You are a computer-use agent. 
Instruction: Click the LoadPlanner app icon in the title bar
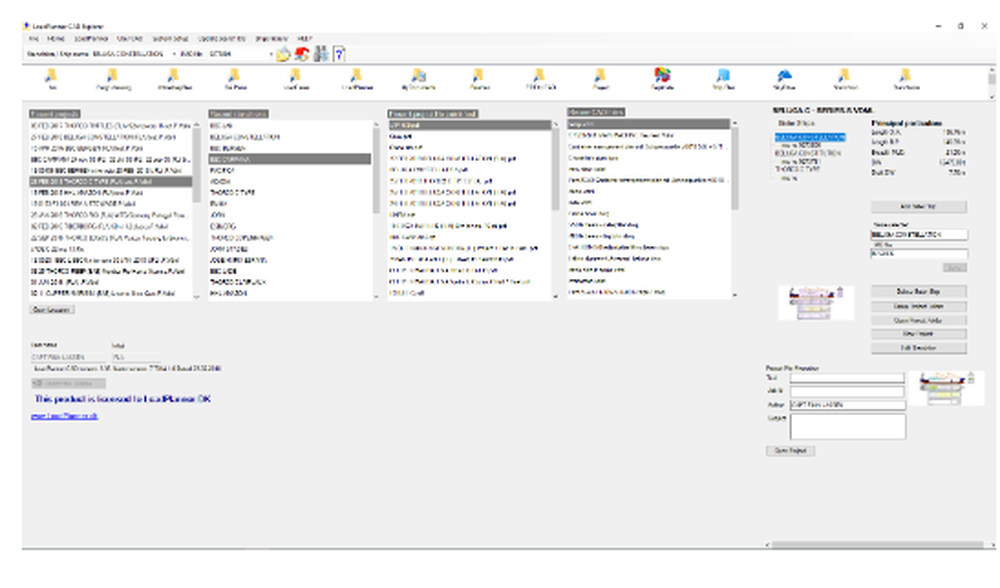pos(27,26)
